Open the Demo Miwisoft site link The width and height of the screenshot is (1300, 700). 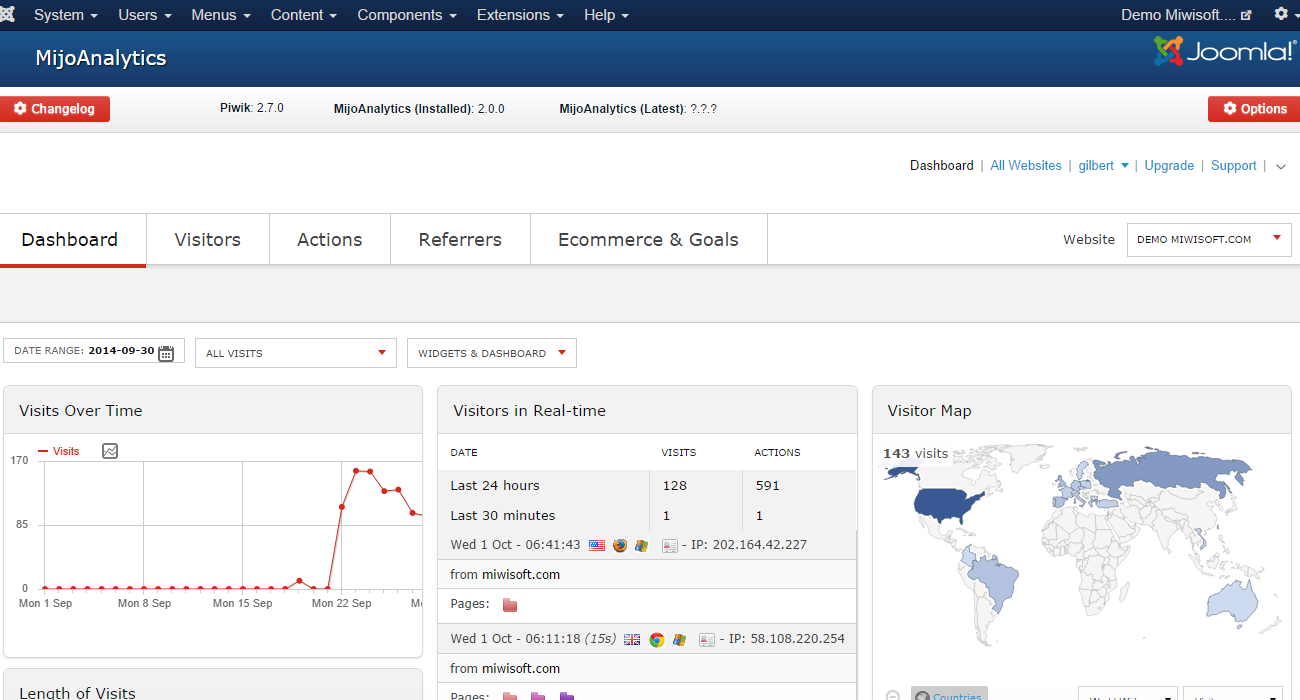[1186, 15]
